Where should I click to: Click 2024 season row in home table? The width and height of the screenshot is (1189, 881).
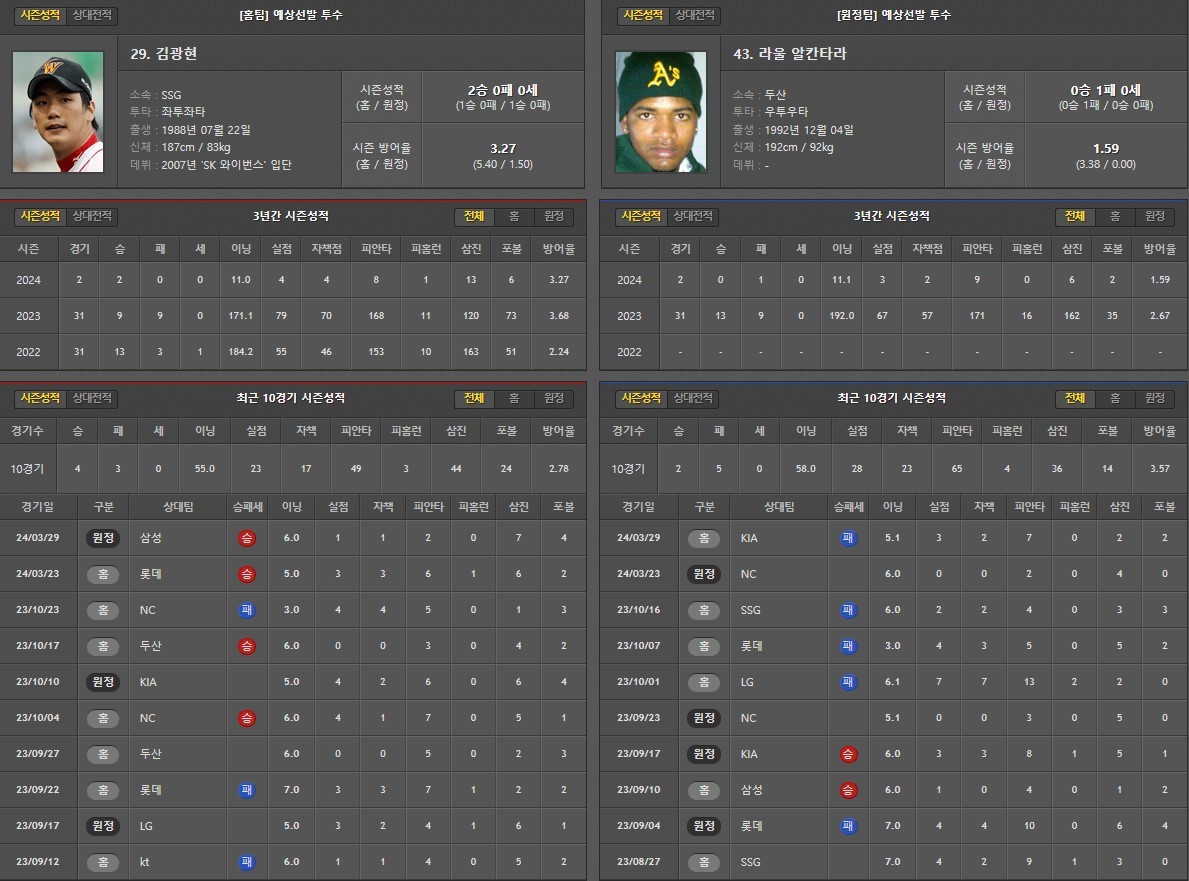coord(293,280)
